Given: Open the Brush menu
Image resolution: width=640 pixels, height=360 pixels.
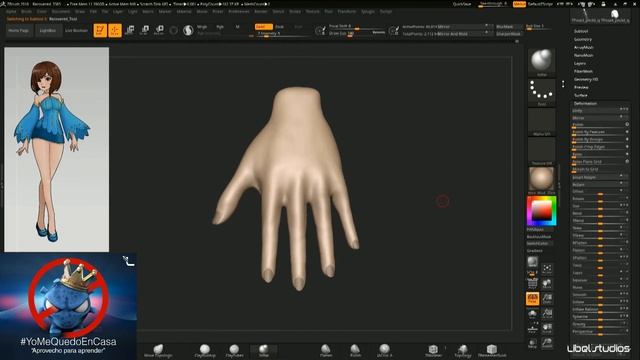Looking at the screenshot, I should coord(26,11).
